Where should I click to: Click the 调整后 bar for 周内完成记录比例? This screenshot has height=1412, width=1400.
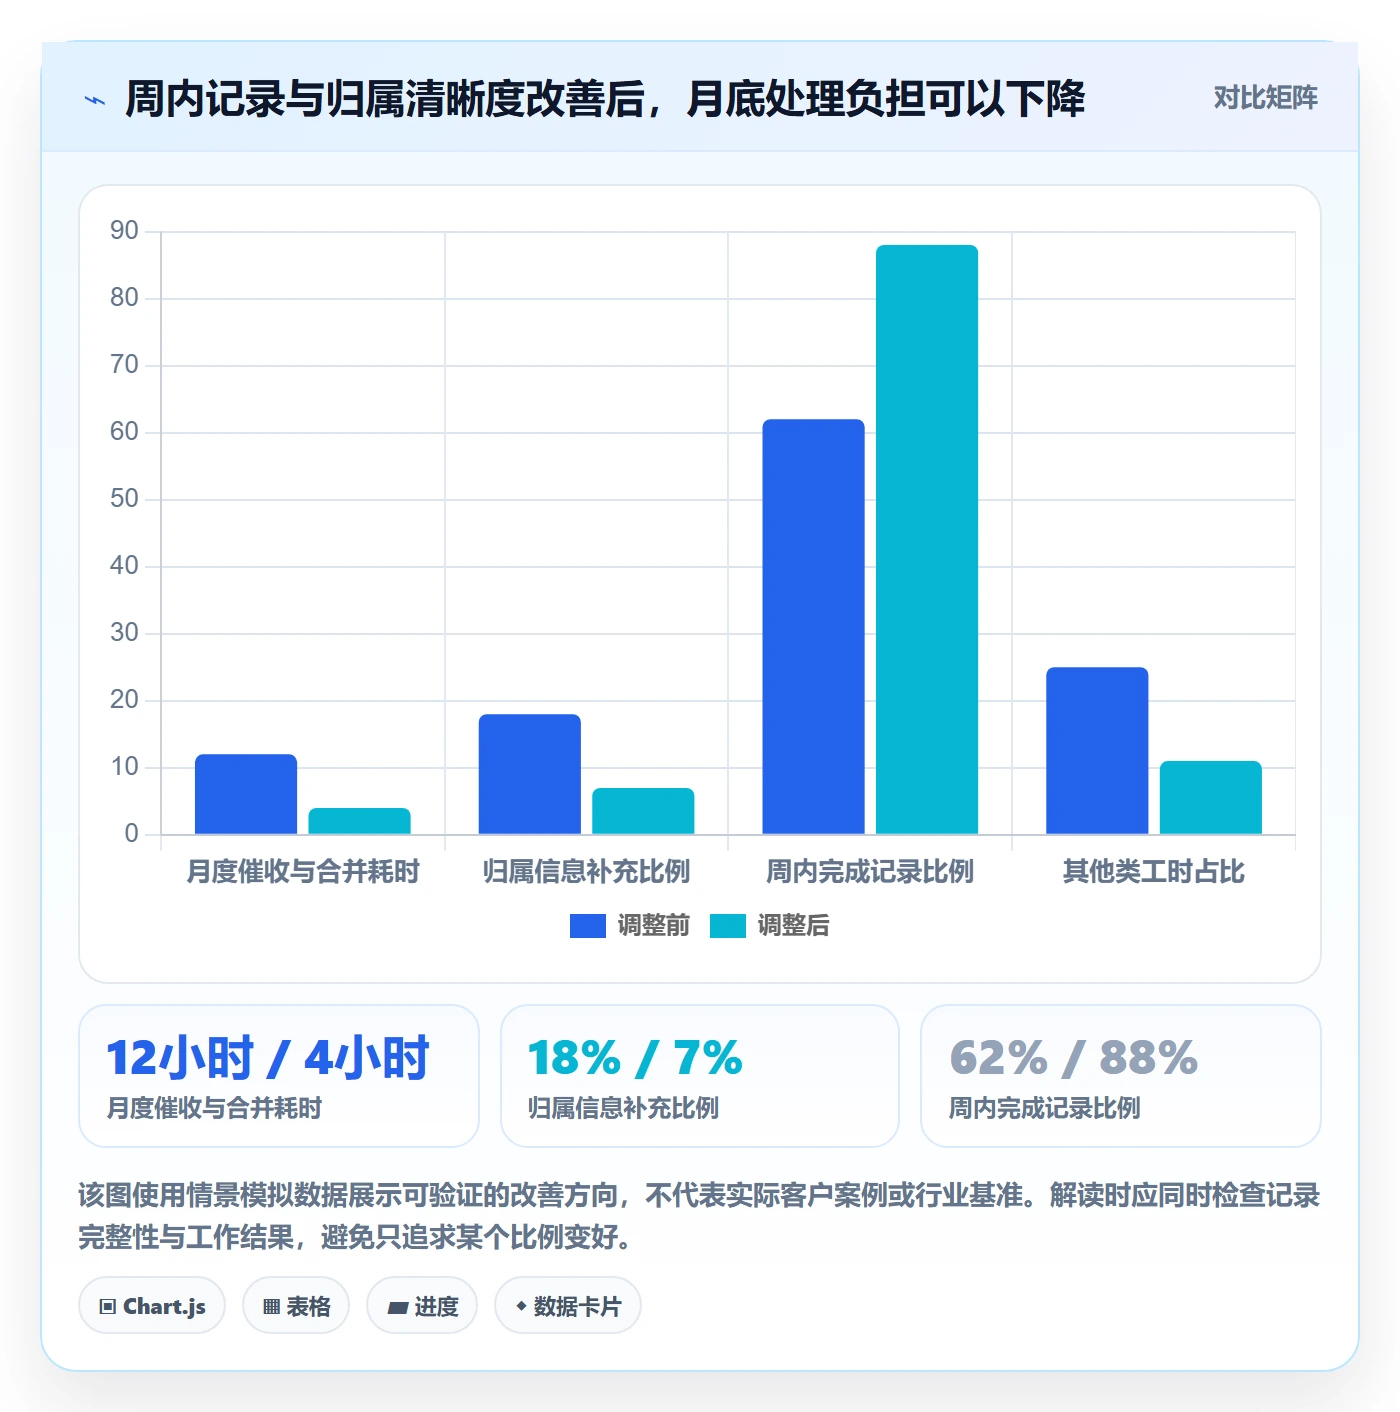click(927, 539)
